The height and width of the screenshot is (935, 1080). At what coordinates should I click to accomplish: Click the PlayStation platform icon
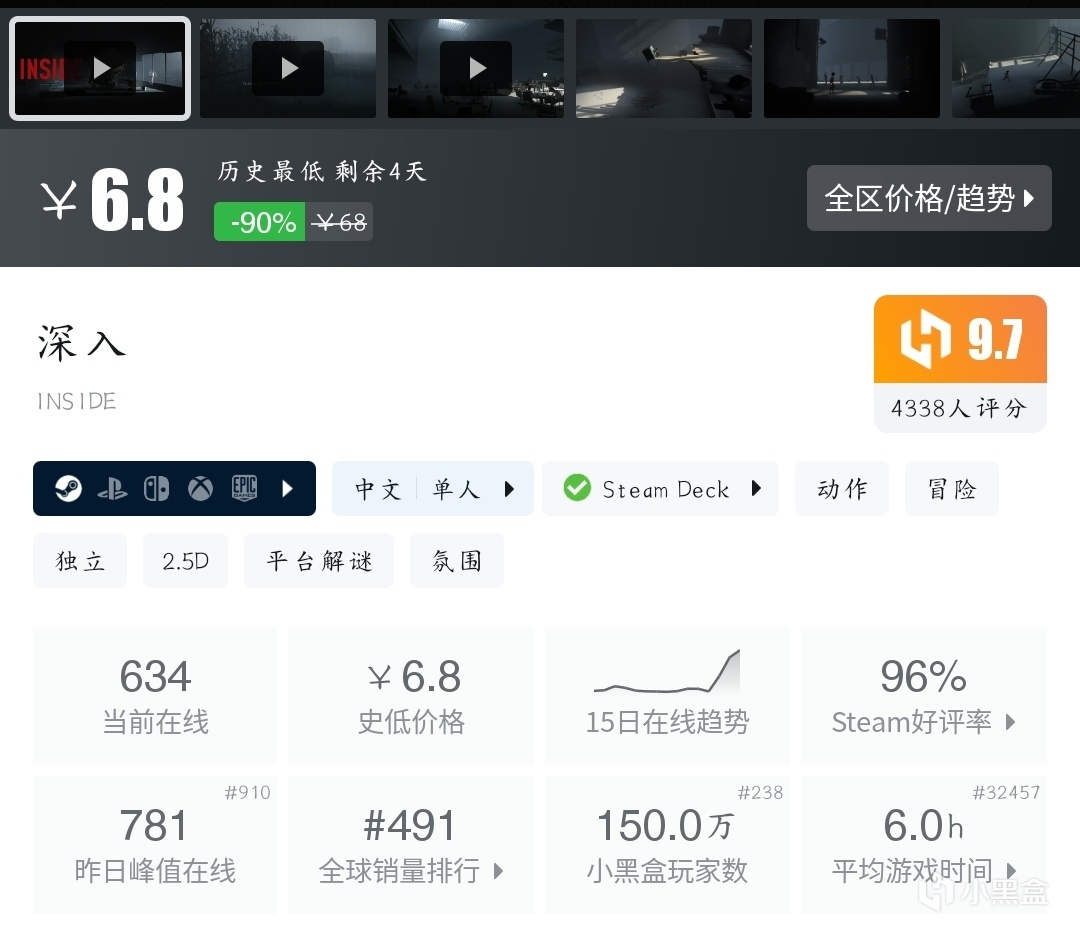click(112, 489)
